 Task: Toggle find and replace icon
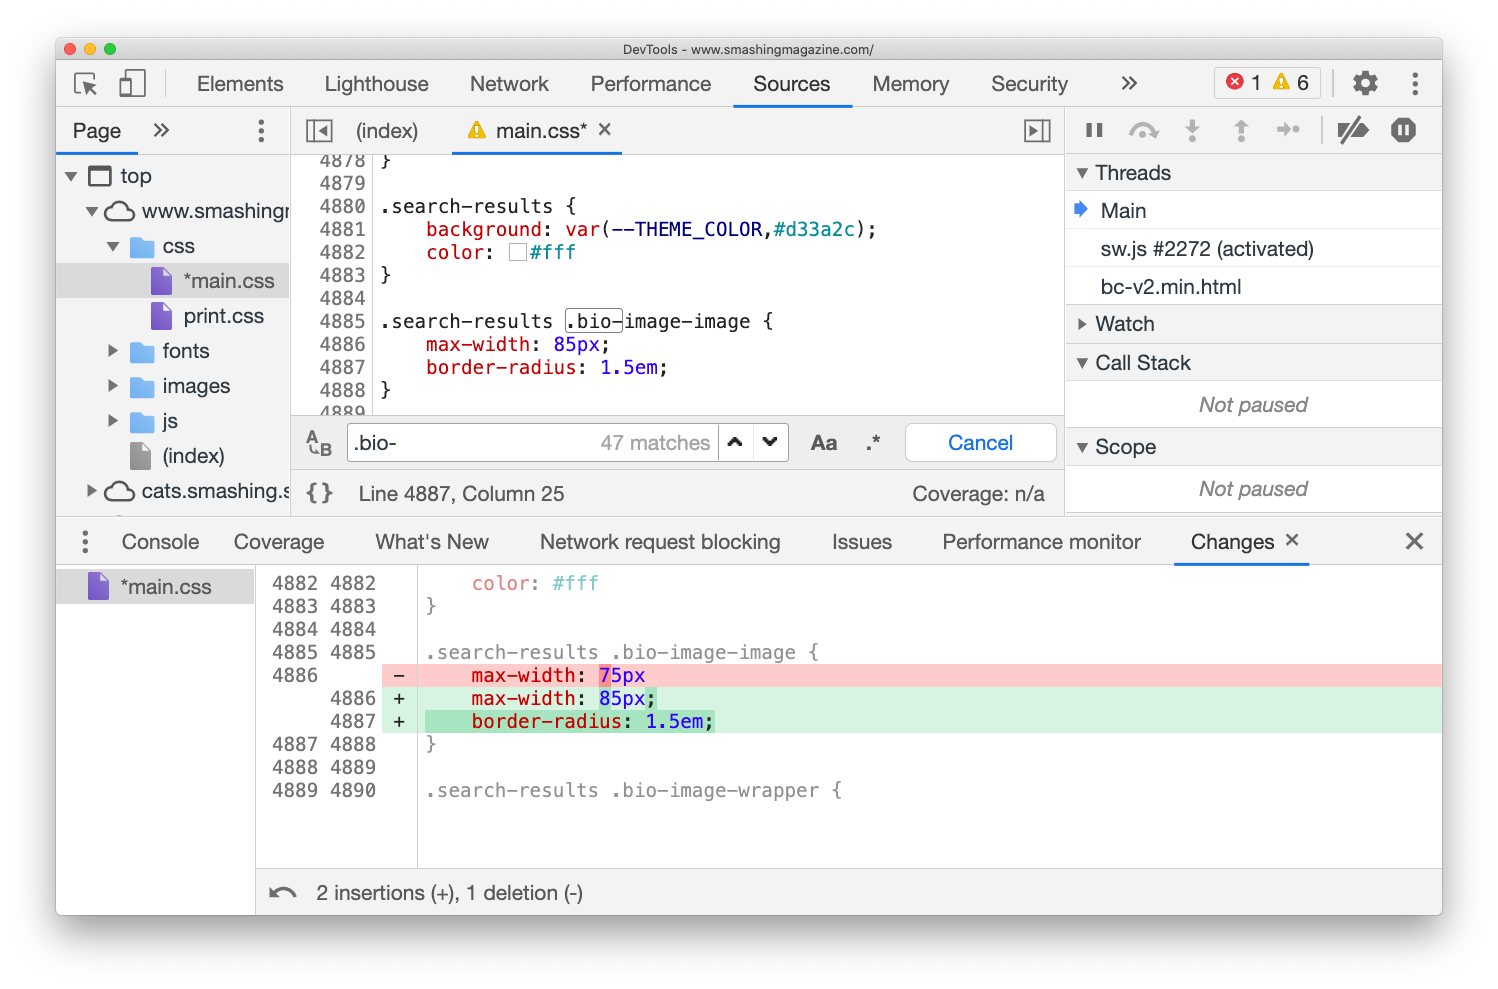(319, 443)
